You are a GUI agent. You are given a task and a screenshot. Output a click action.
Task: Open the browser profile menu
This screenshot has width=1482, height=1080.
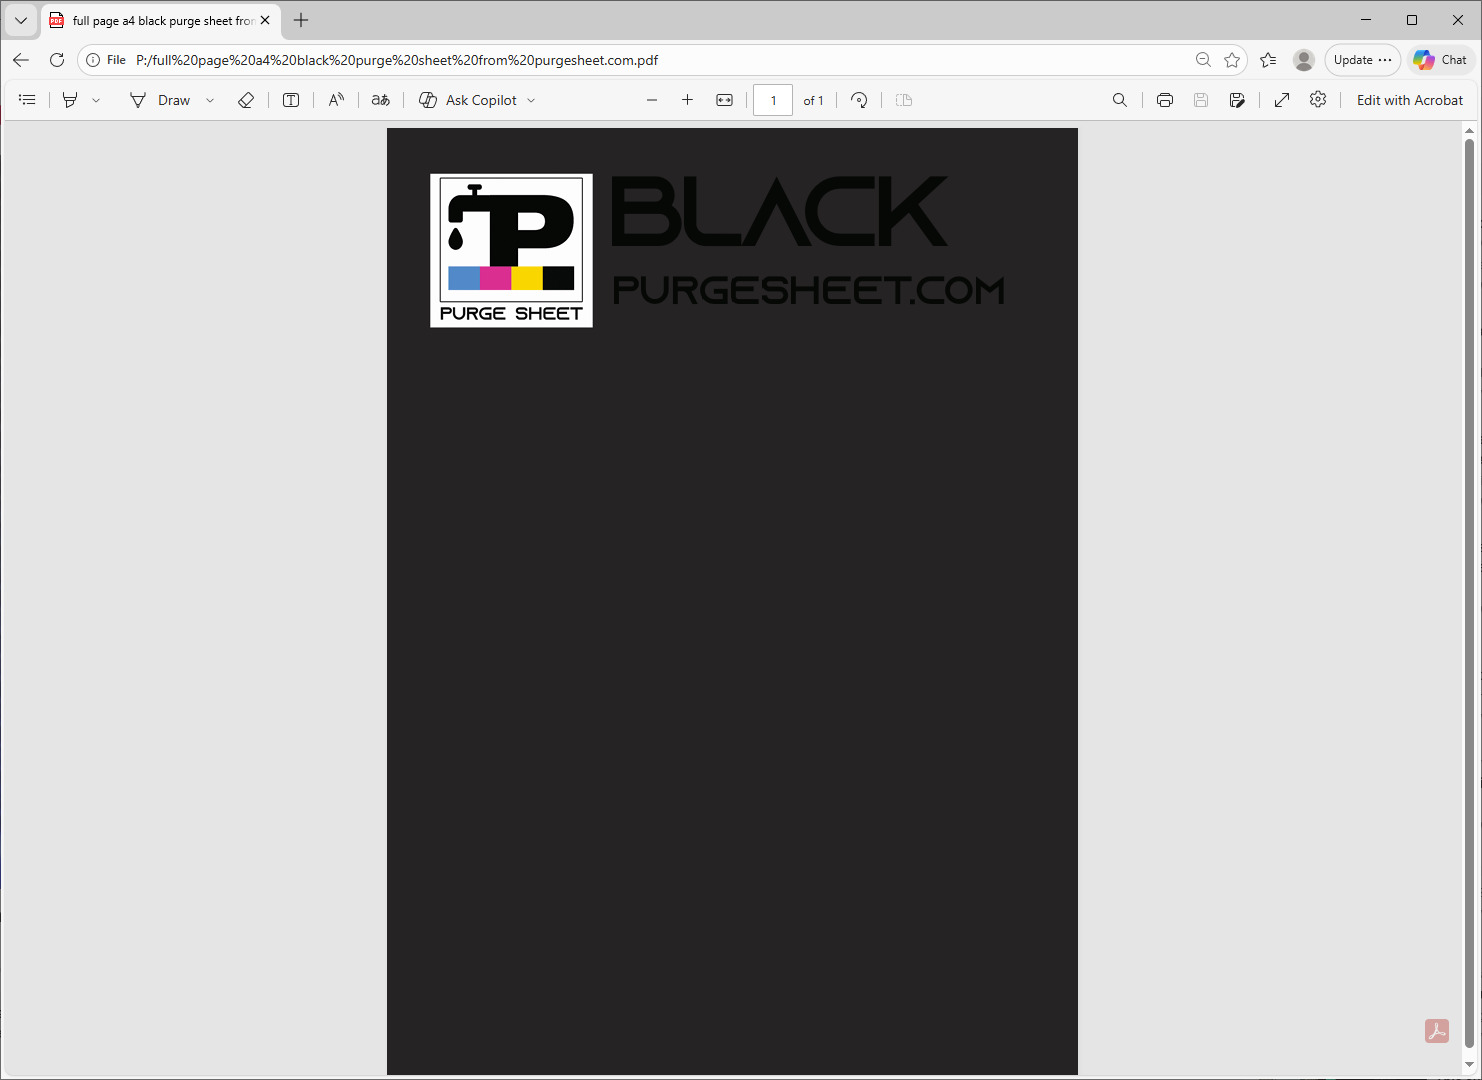pyautogui.click(x=1304, y=60)
